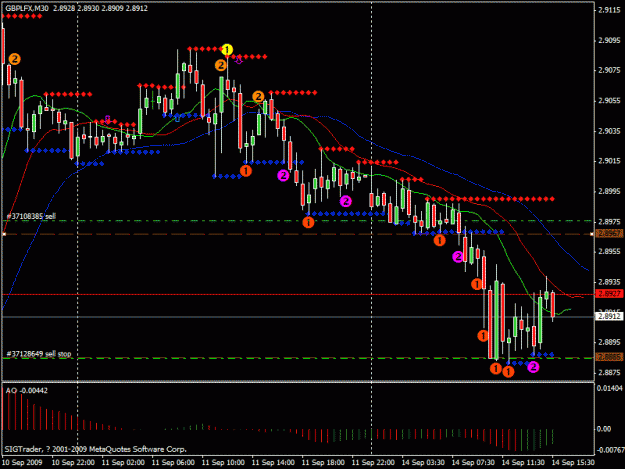Click the orange price tag on the sell stop line
This screenshot has width=625, height=469.
pyautogui.click(x=609, y=357)
